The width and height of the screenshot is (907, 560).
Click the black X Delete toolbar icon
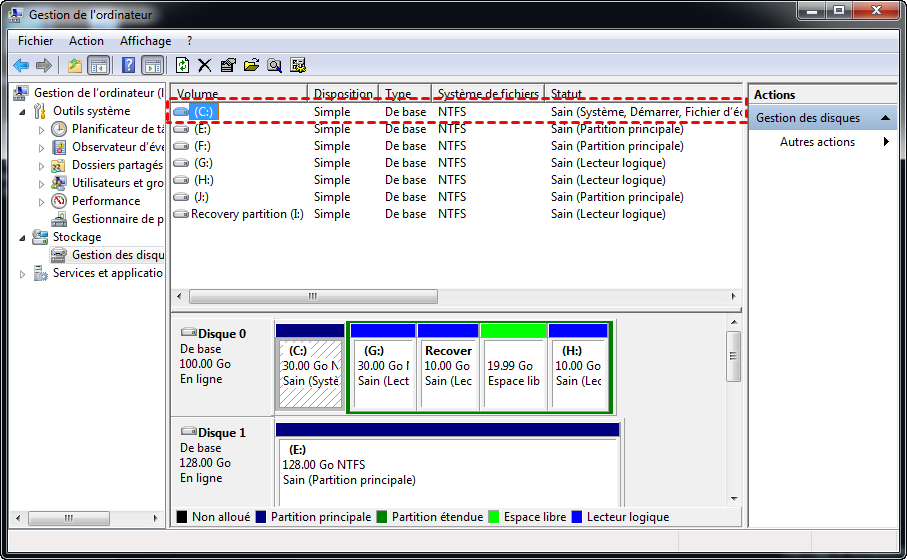(x=205, y=65)
